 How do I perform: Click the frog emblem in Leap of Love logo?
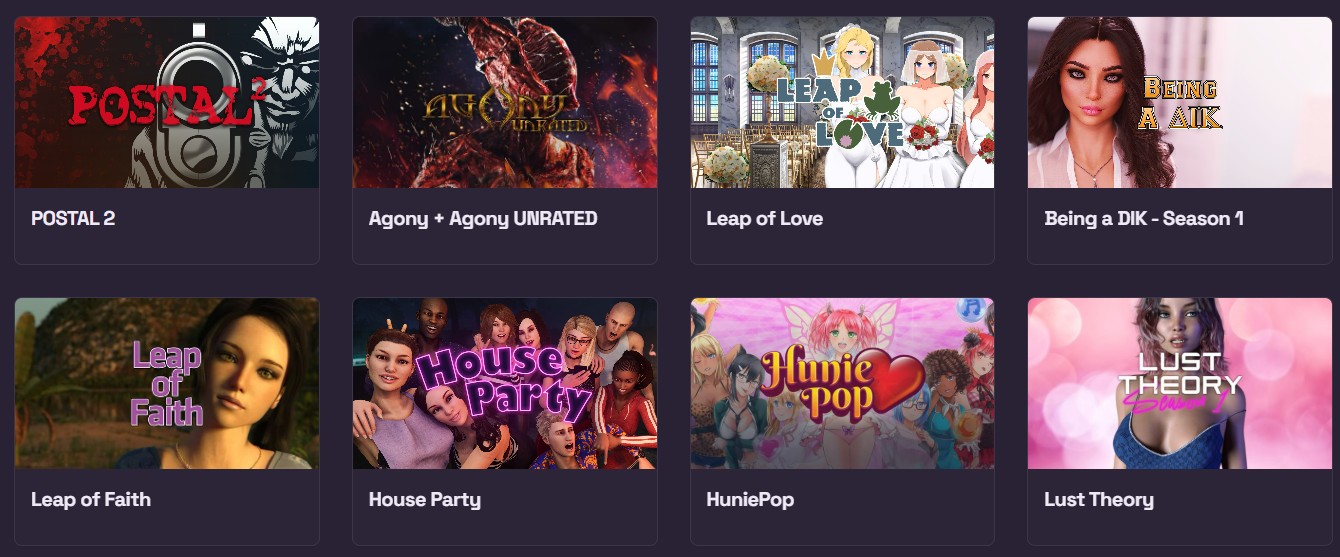coord(882,99)
